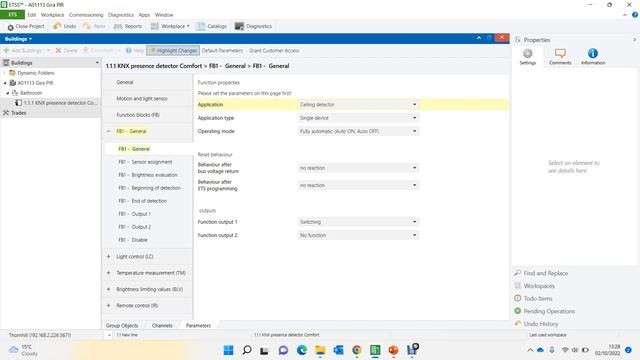Open FB1 - End of detection page
This screenshot has width=640, height=360.
coord(142,201)
